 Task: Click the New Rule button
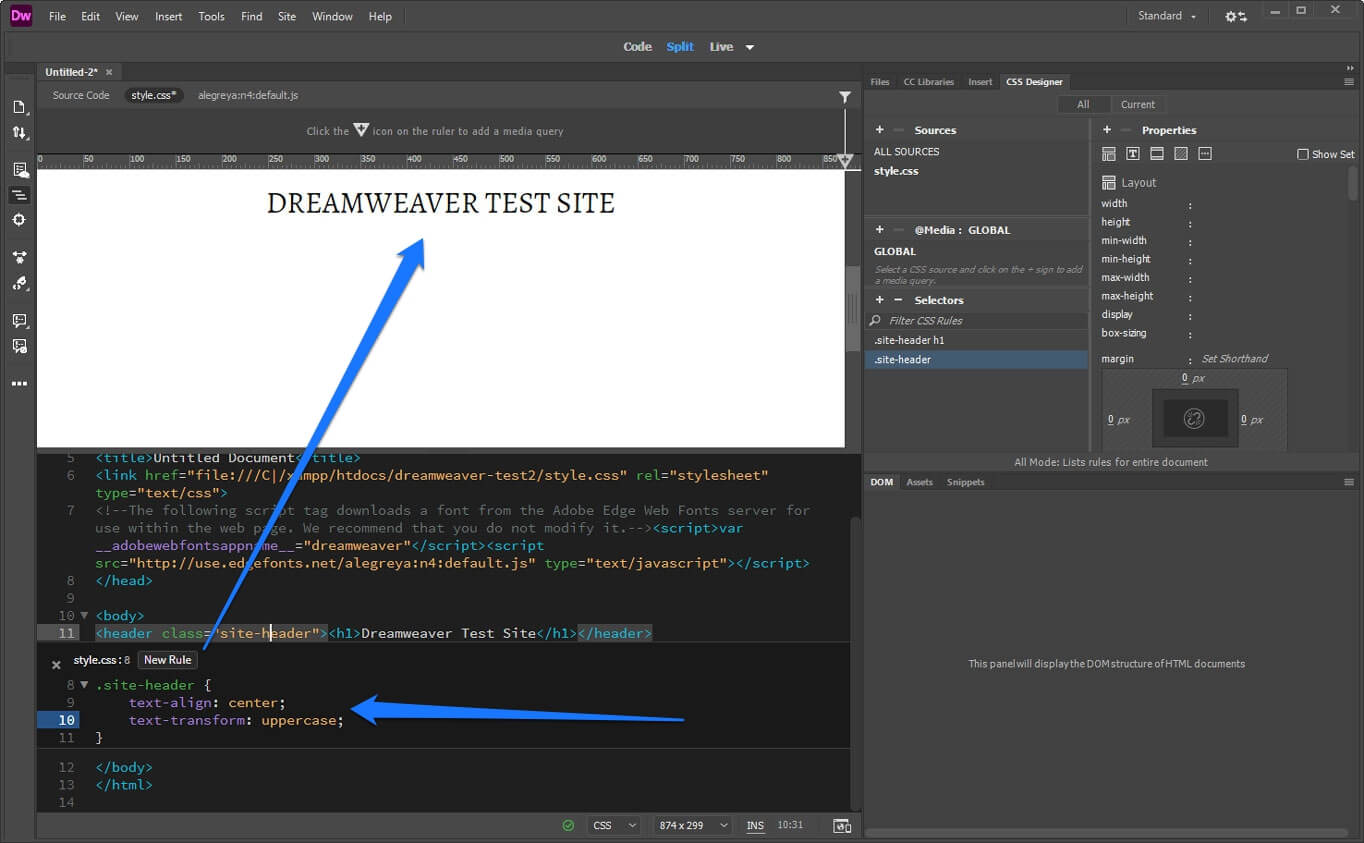(167, 660)
